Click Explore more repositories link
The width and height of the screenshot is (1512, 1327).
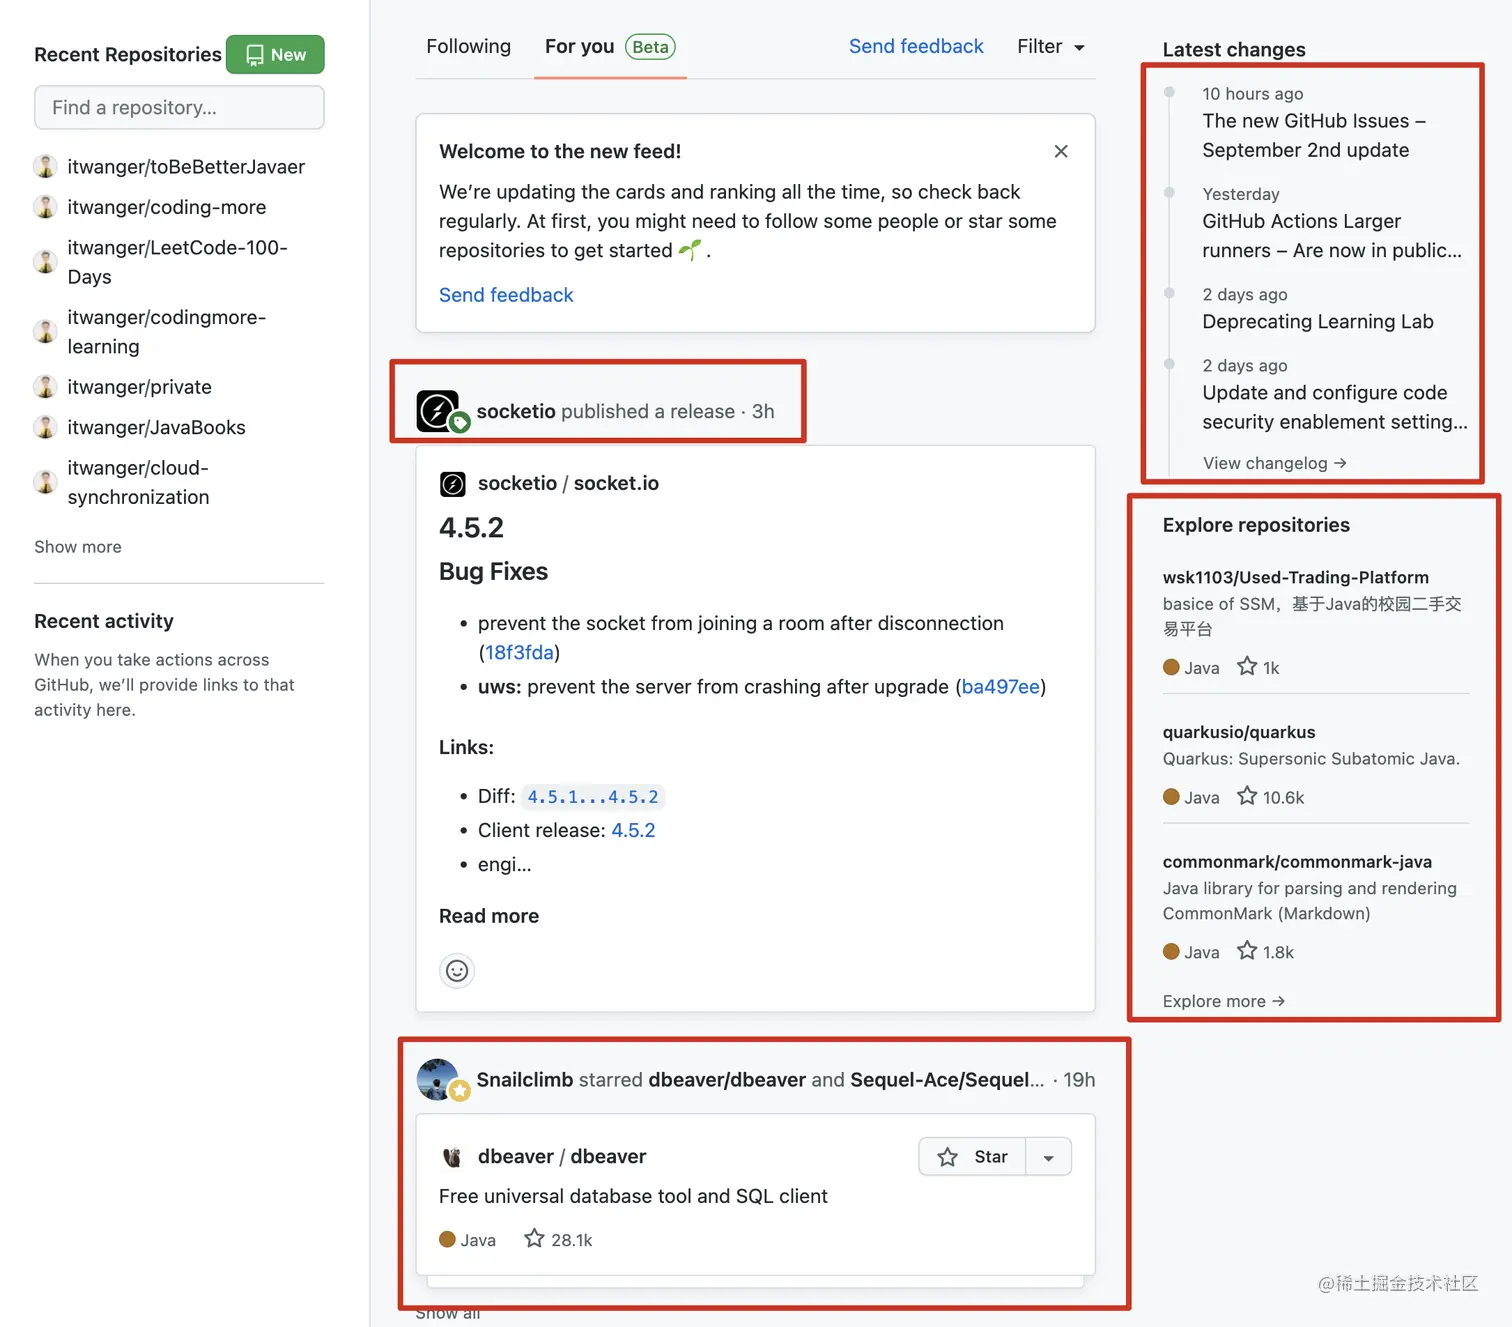[x=1224, y=1001]
